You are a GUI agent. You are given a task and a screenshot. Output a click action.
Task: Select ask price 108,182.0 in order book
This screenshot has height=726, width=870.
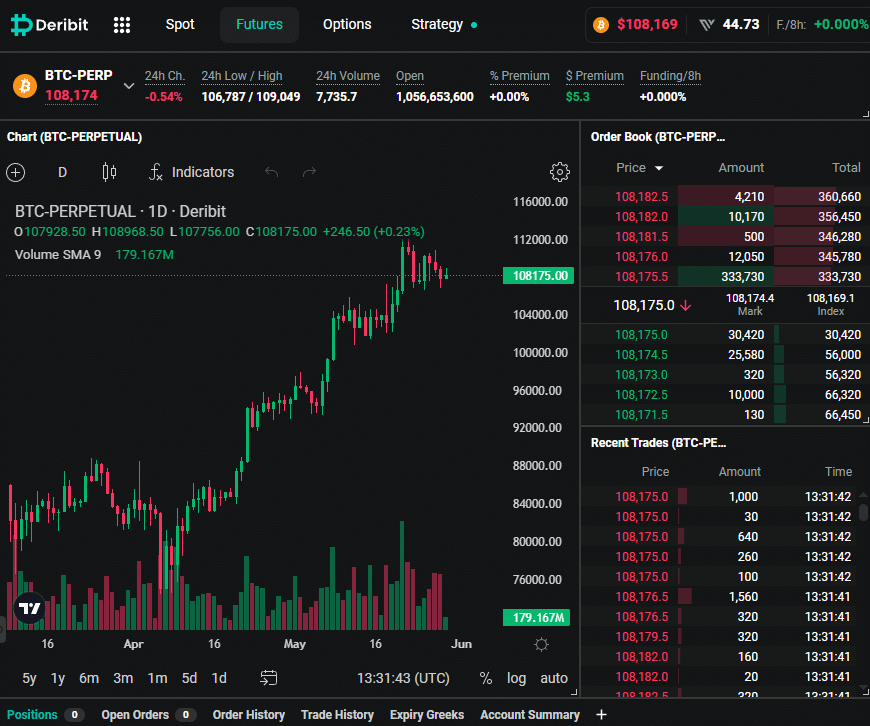[641, 216]
